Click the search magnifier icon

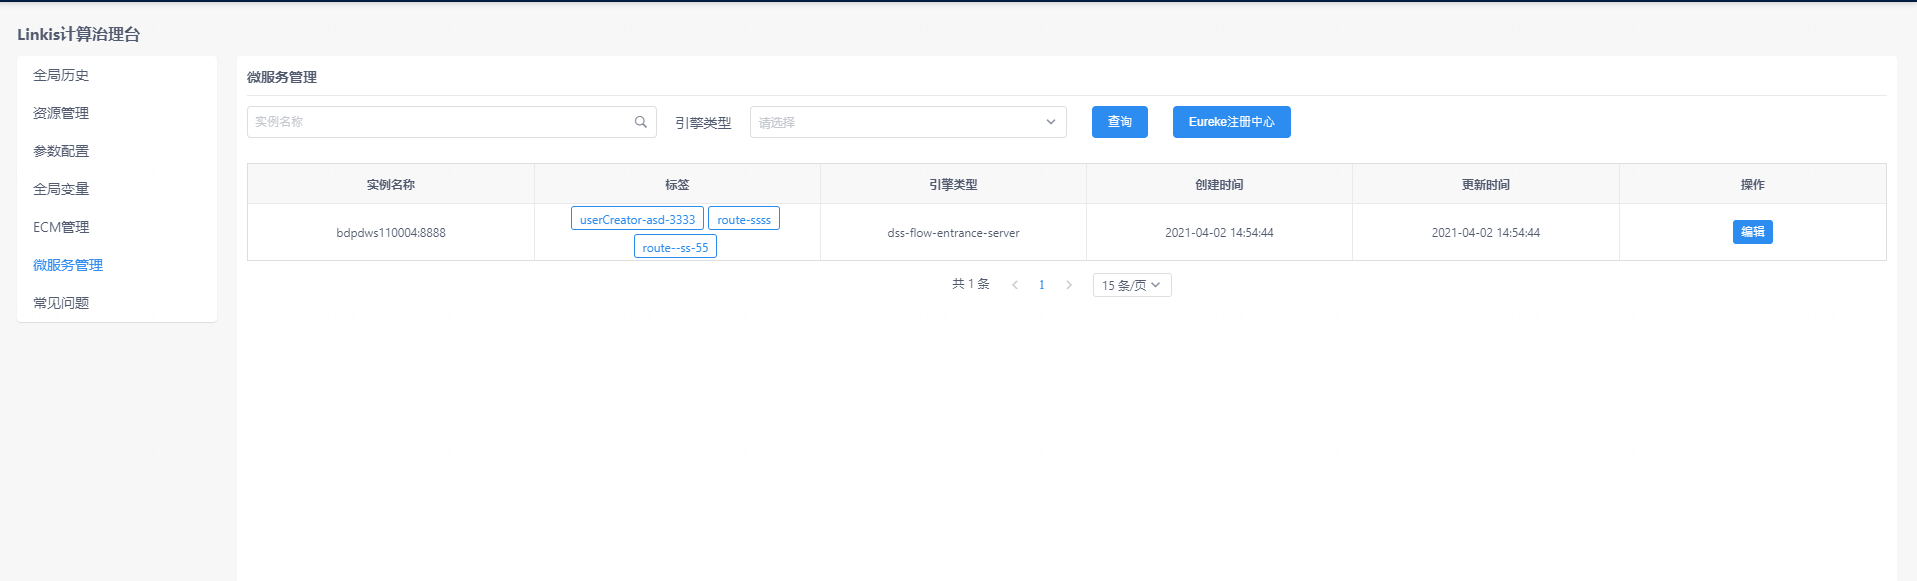pyautogui.click(x=640, y=122)
